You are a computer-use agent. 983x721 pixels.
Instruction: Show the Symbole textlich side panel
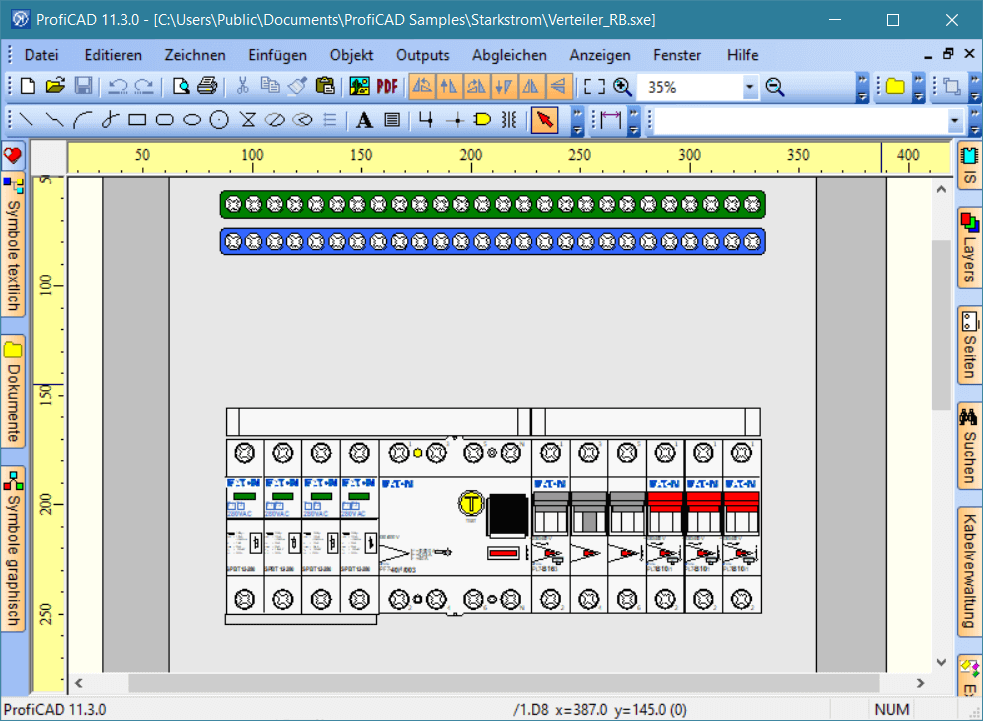click(13, 246)
